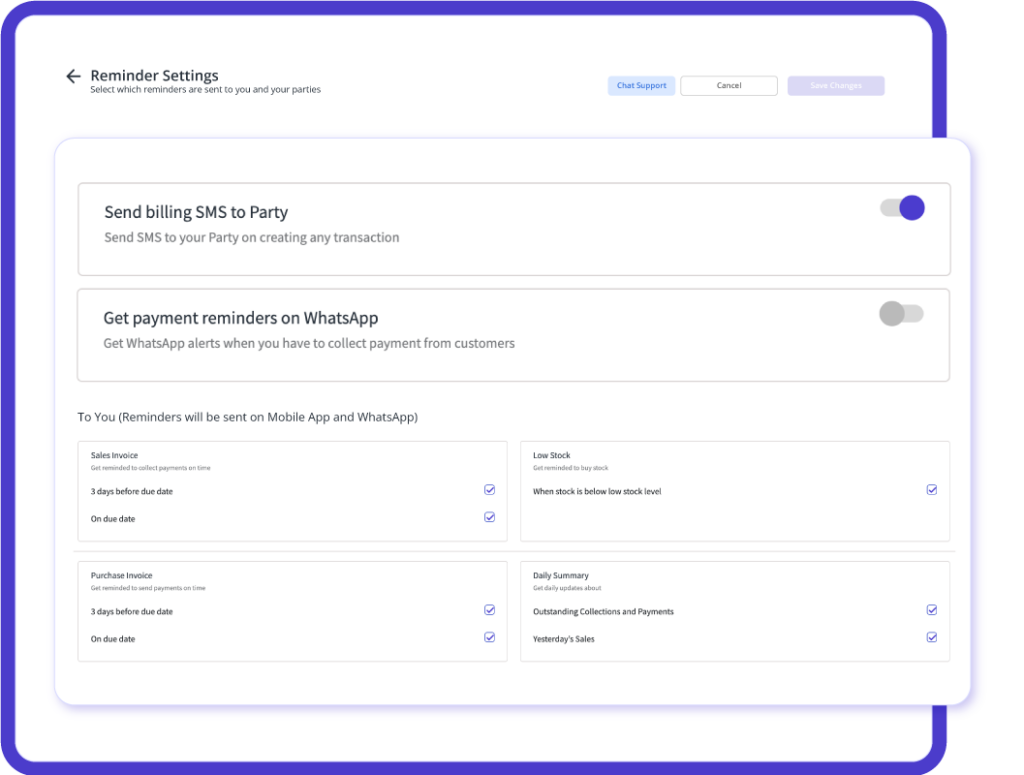
Task: Click the Reminder Settings heading
Action: coord(154,75)
